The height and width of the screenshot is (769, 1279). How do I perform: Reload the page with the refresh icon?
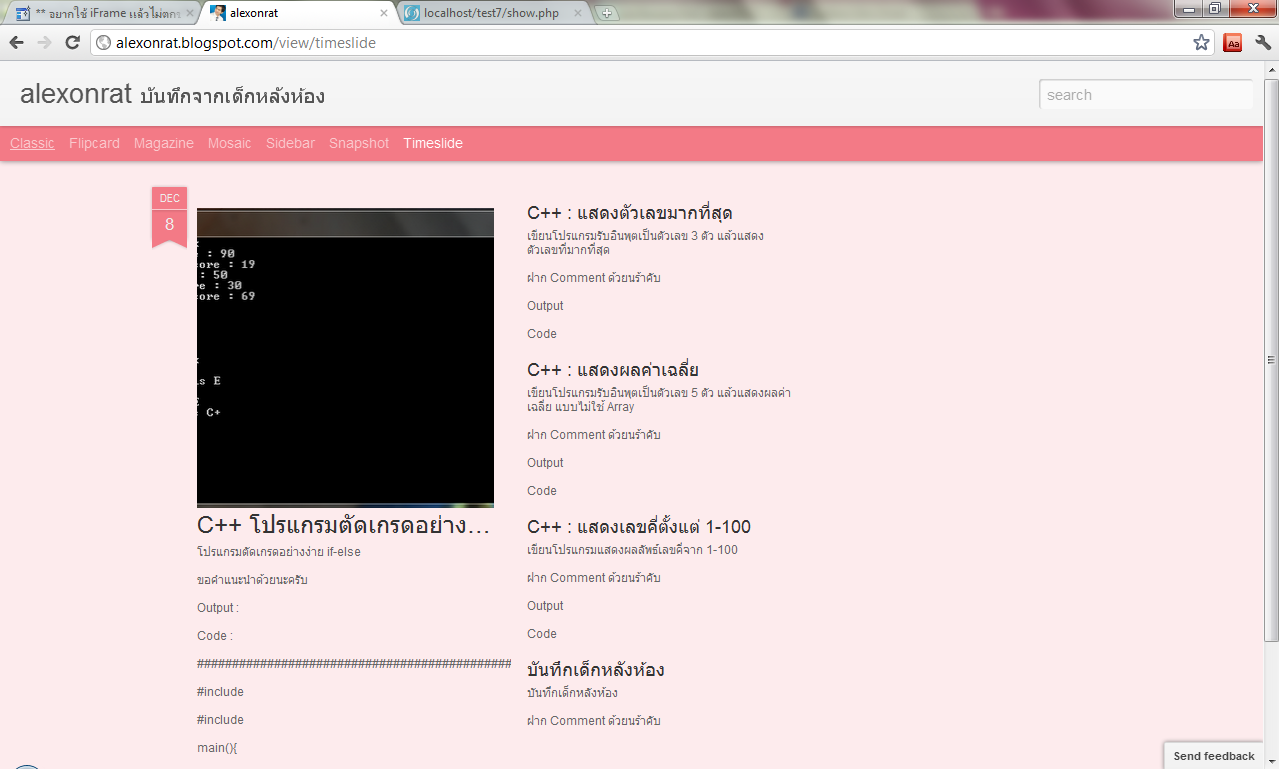tap(72, 43)
